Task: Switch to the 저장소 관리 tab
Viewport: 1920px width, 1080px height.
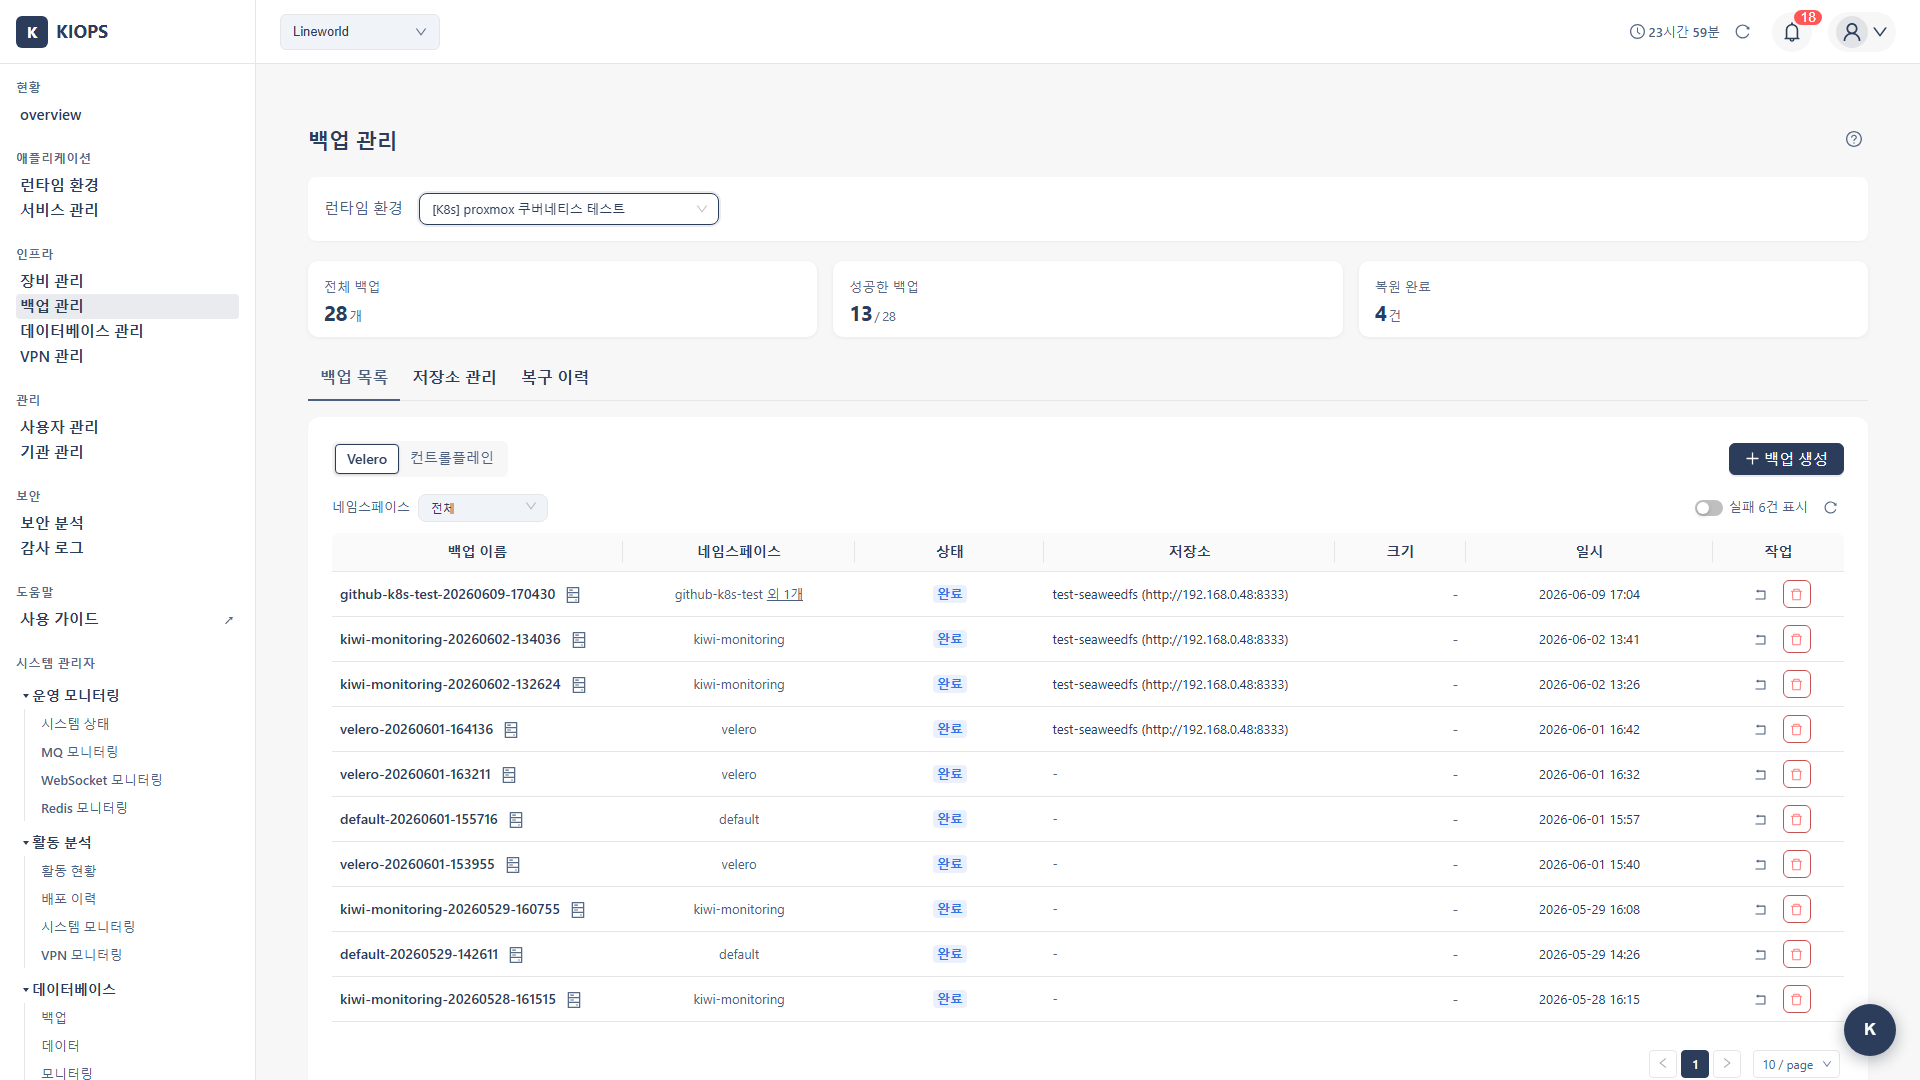Action: coord(455,378)
